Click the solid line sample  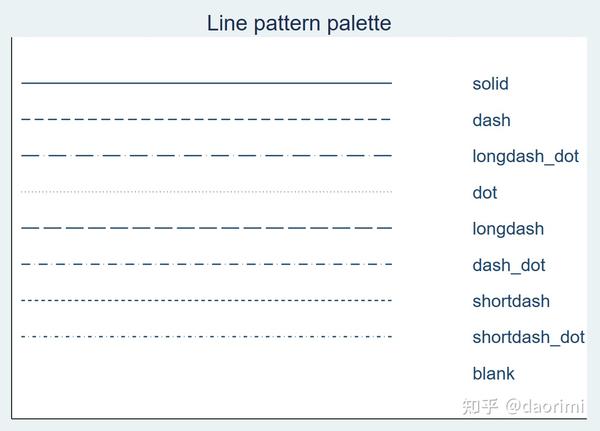(x=206, y=83)
